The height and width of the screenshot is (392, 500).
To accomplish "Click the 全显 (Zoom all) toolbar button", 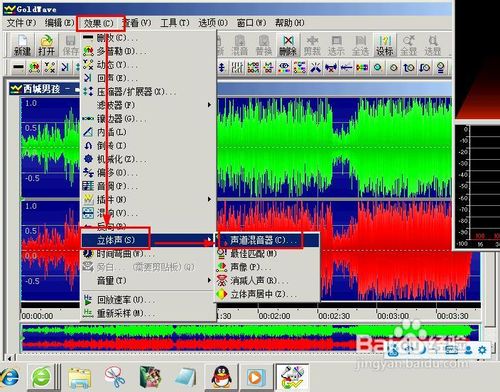I will 409,46.
